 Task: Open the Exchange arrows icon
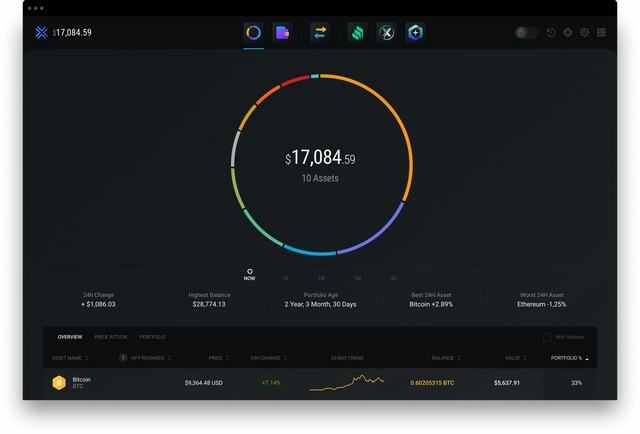pyautogui.click(x=320, y=32)
